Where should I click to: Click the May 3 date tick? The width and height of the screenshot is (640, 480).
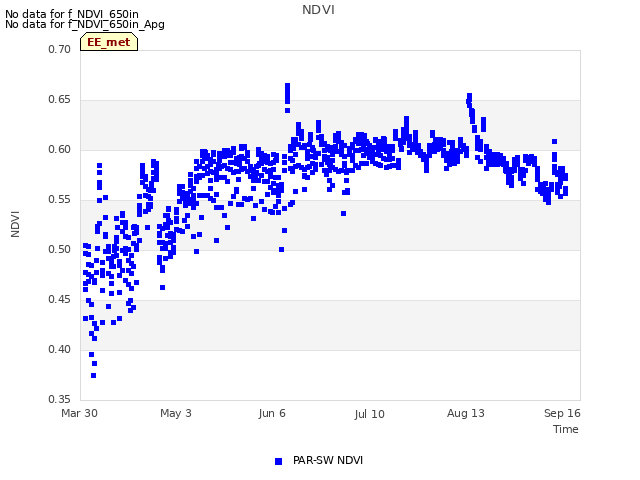(176, 413)
